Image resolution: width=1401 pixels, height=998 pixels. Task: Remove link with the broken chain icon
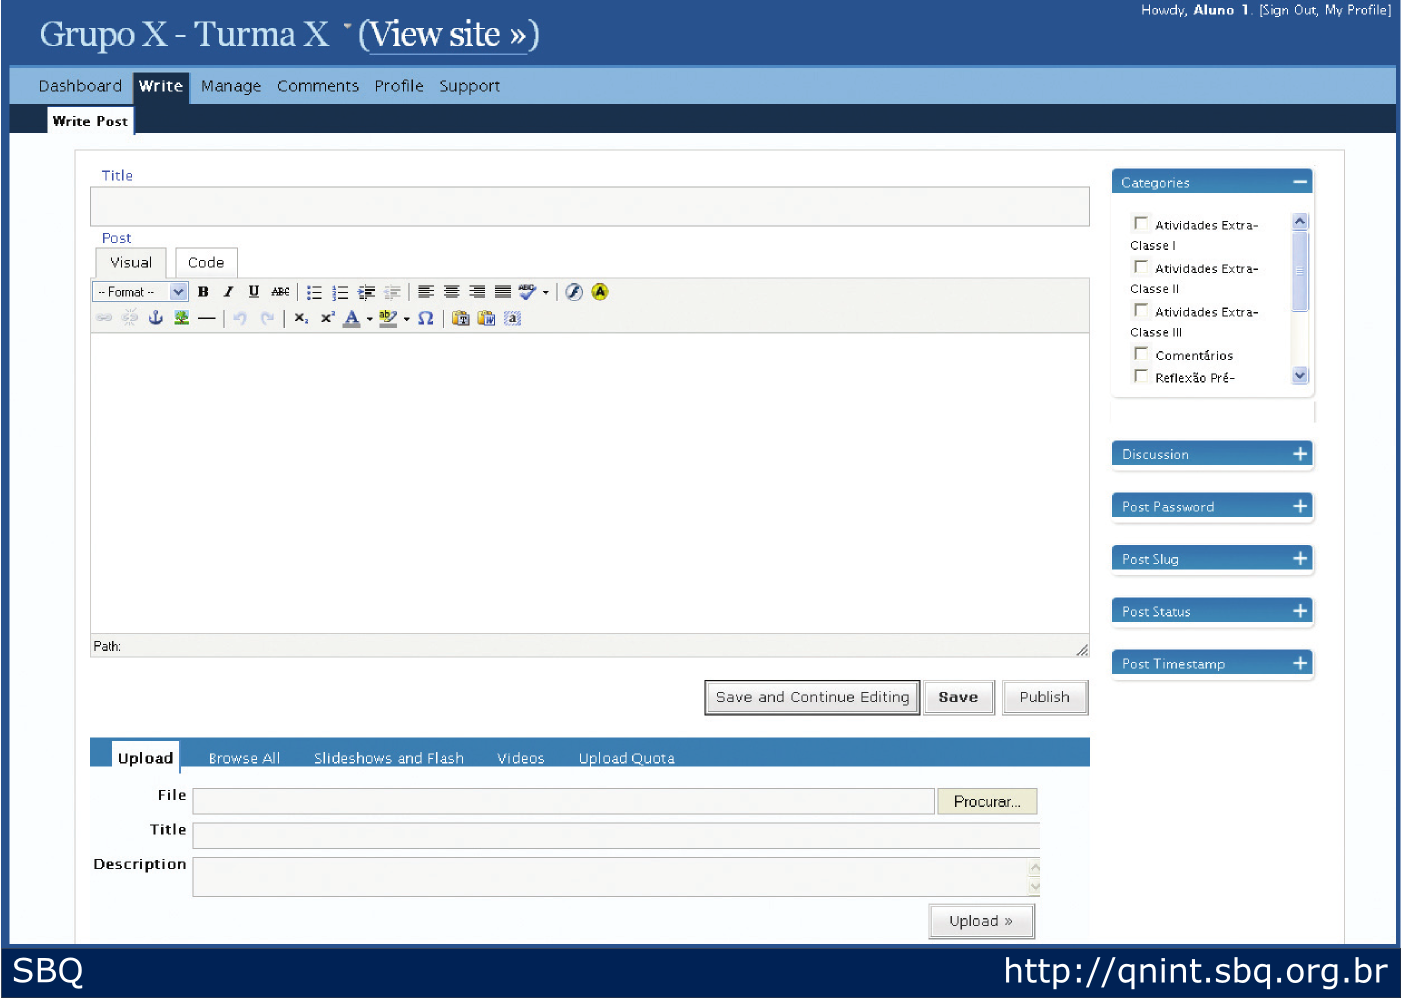[x=130, y=318]
